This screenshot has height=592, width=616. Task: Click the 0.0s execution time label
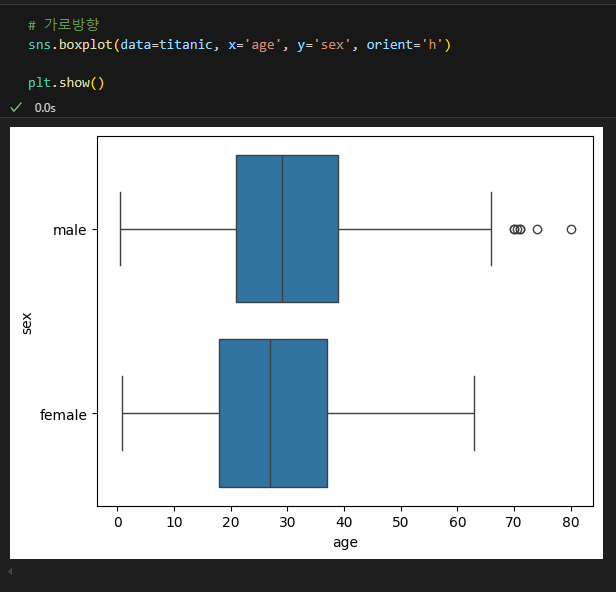45,108
